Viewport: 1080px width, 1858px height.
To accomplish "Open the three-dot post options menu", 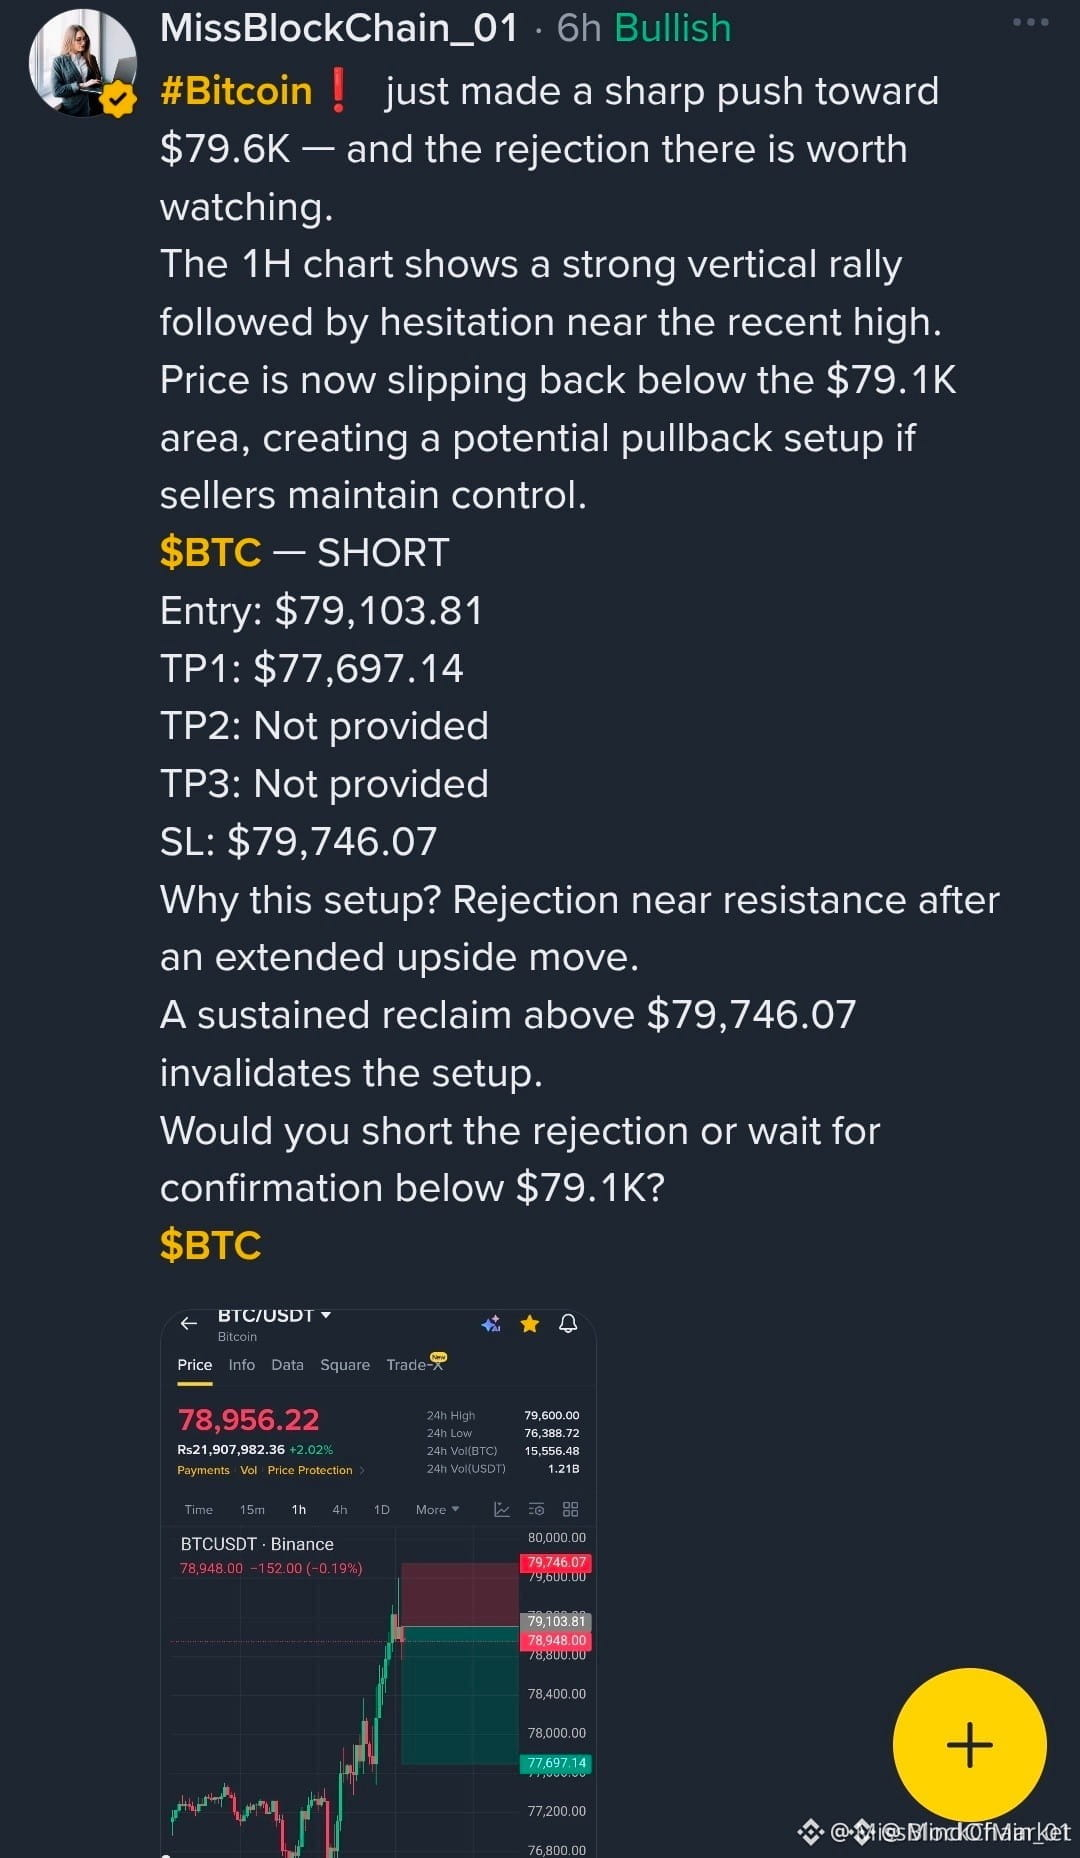I will pos(1030,22).
